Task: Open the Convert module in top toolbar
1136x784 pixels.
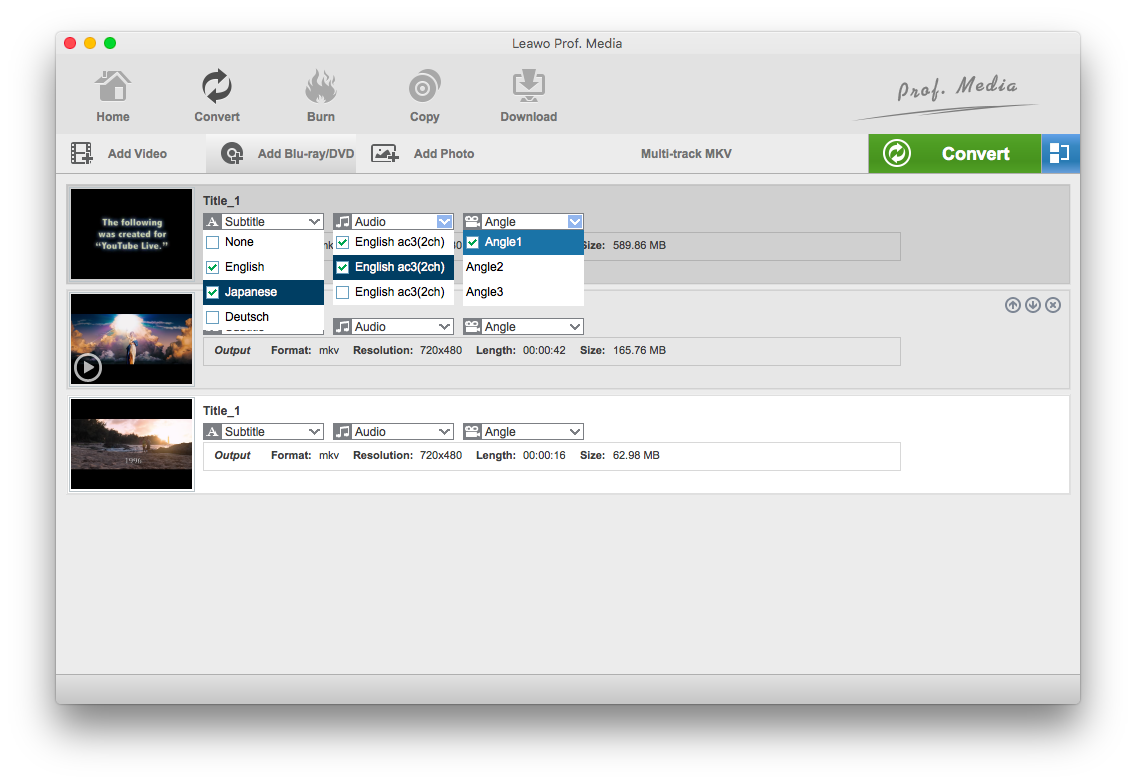Action: click(217, 87)
